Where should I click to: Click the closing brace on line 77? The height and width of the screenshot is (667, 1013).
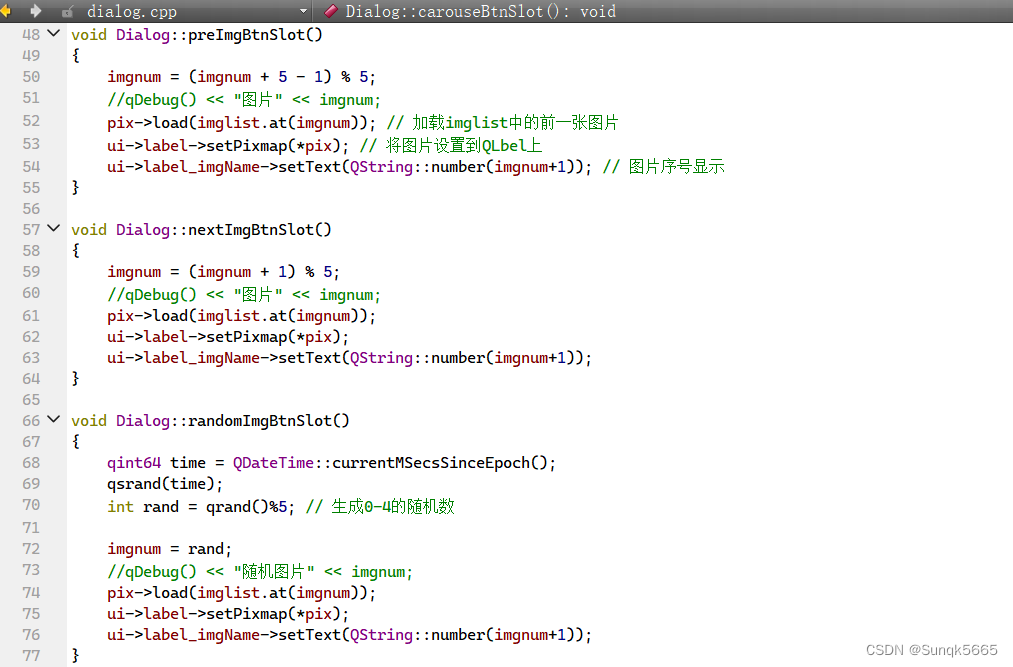76,655
